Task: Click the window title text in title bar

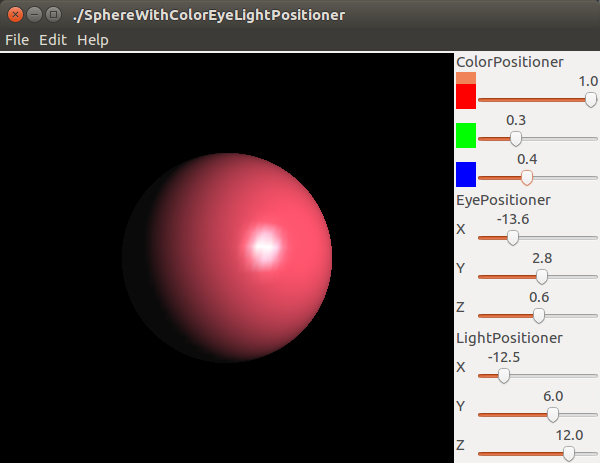Action: click(209, 15)
